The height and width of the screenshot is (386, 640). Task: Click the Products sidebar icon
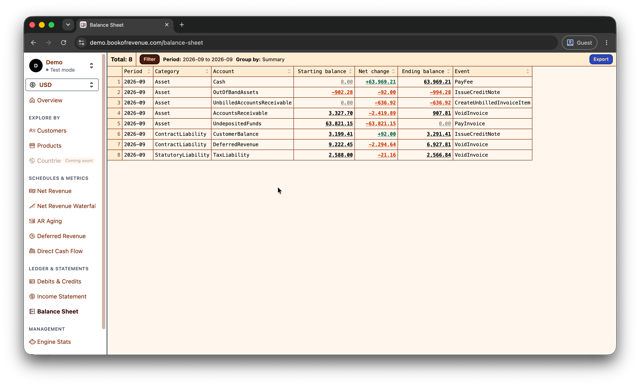point(32,146)
